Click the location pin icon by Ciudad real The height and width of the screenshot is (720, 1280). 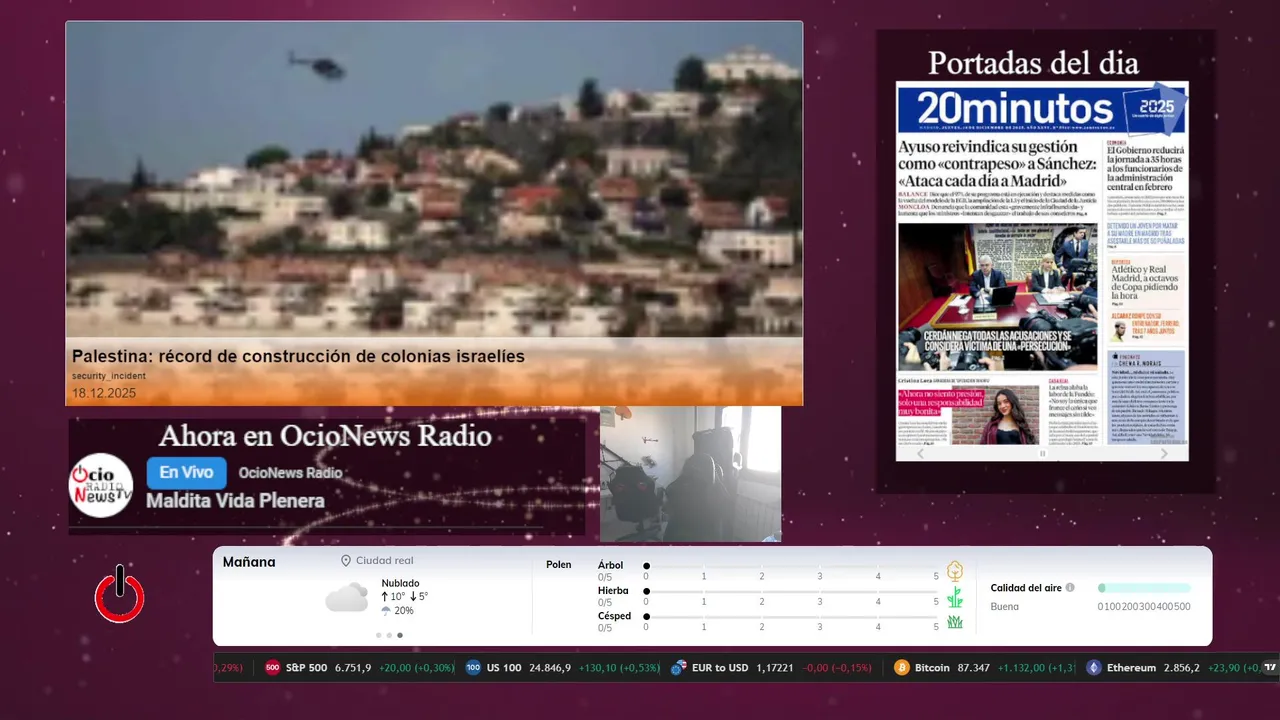tap(346, 561)
